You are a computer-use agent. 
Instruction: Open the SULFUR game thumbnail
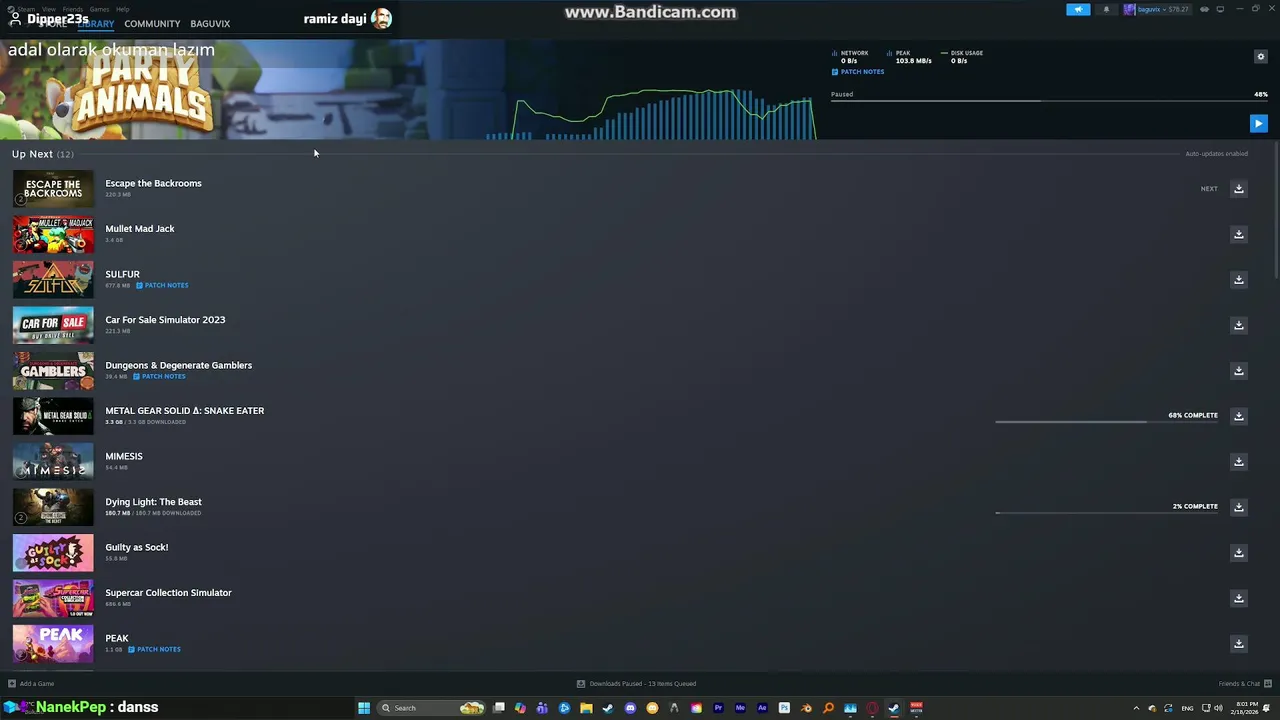click(x=53, y=280)
